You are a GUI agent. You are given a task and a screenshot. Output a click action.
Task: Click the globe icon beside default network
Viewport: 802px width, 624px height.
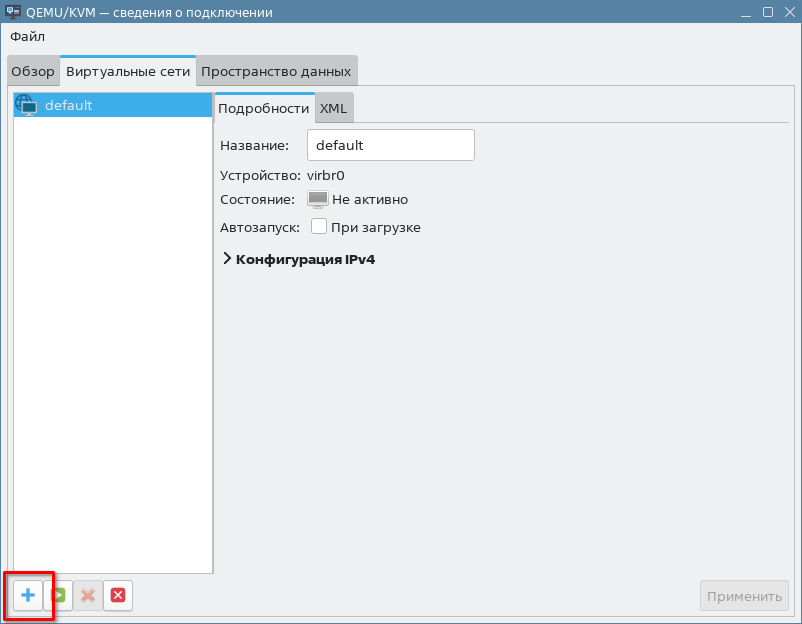(26, 105)
